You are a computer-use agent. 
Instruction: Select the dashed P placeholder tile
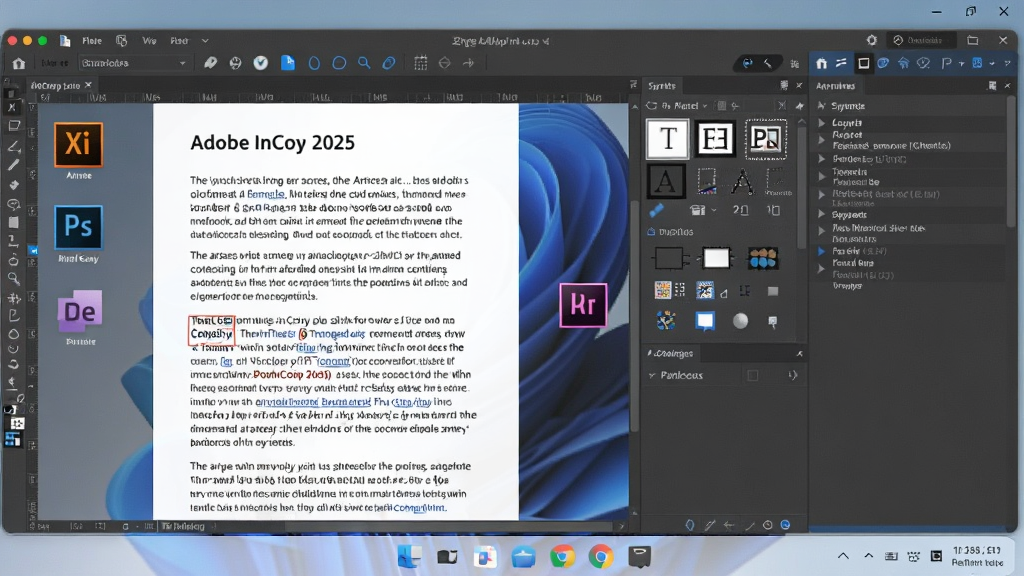point(765,138)
